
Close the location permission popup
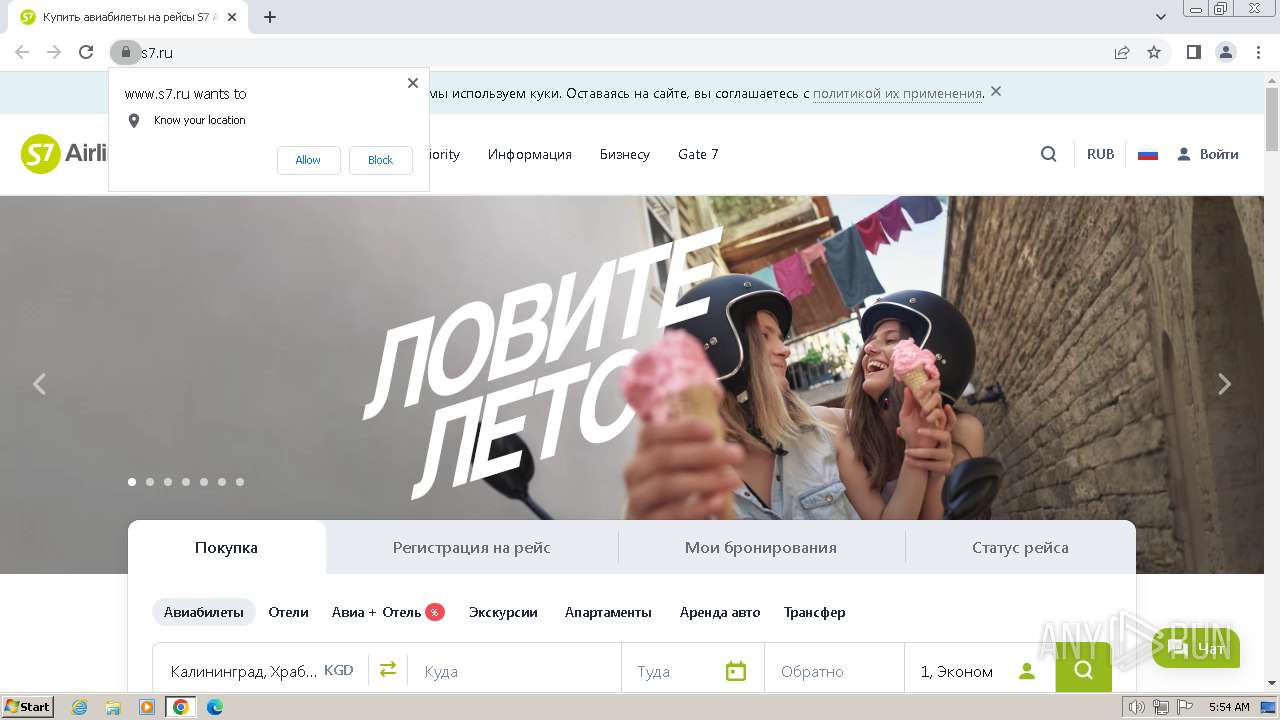click(413, 83)
